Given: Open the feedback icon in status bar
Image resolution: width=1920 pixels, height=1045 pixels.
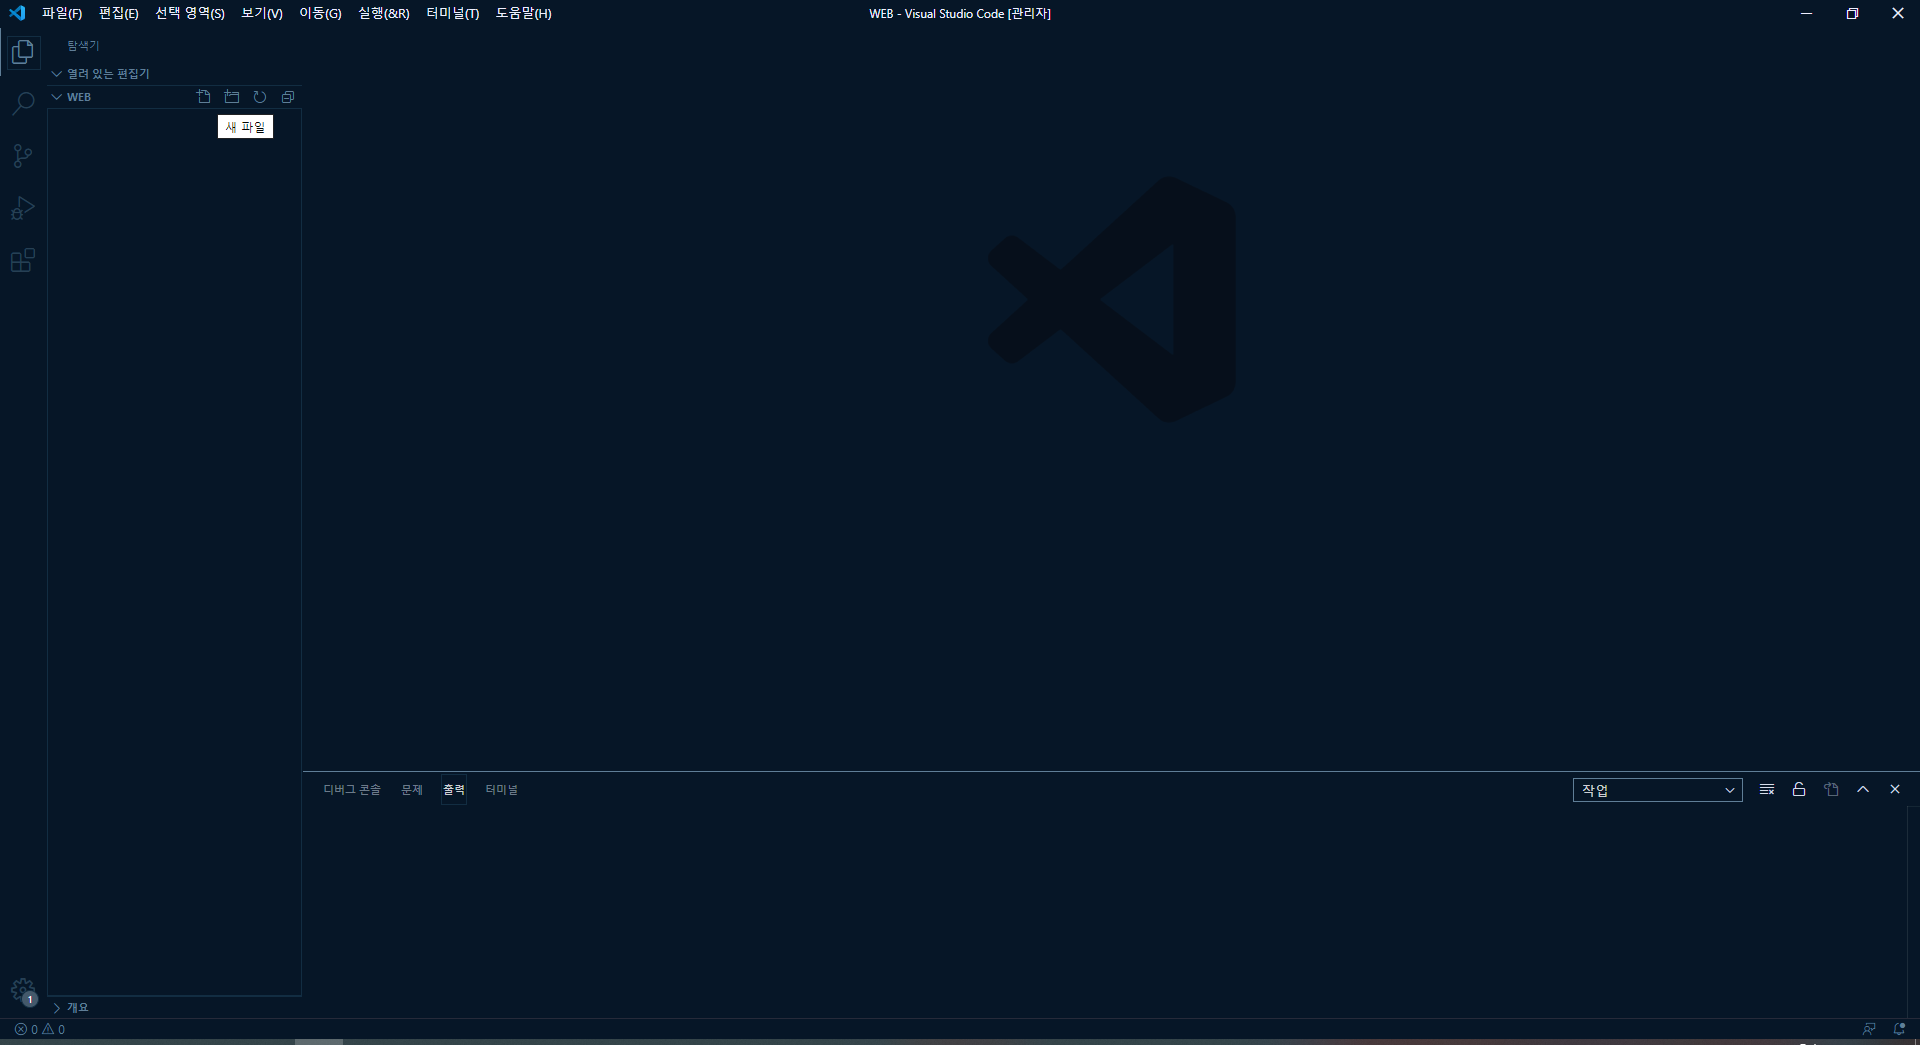Looking at the screenshot, I should click(1869, 1029).
